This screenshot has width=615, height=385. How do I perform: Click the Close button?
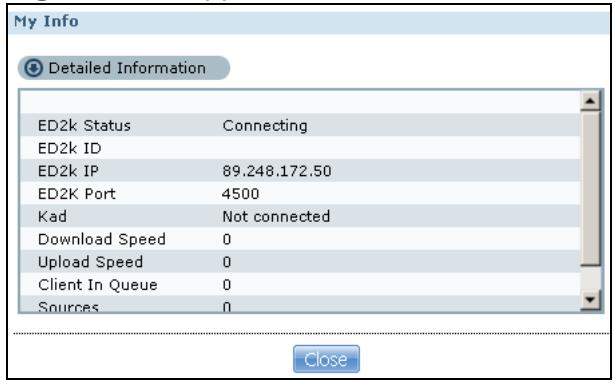point(326,359)
